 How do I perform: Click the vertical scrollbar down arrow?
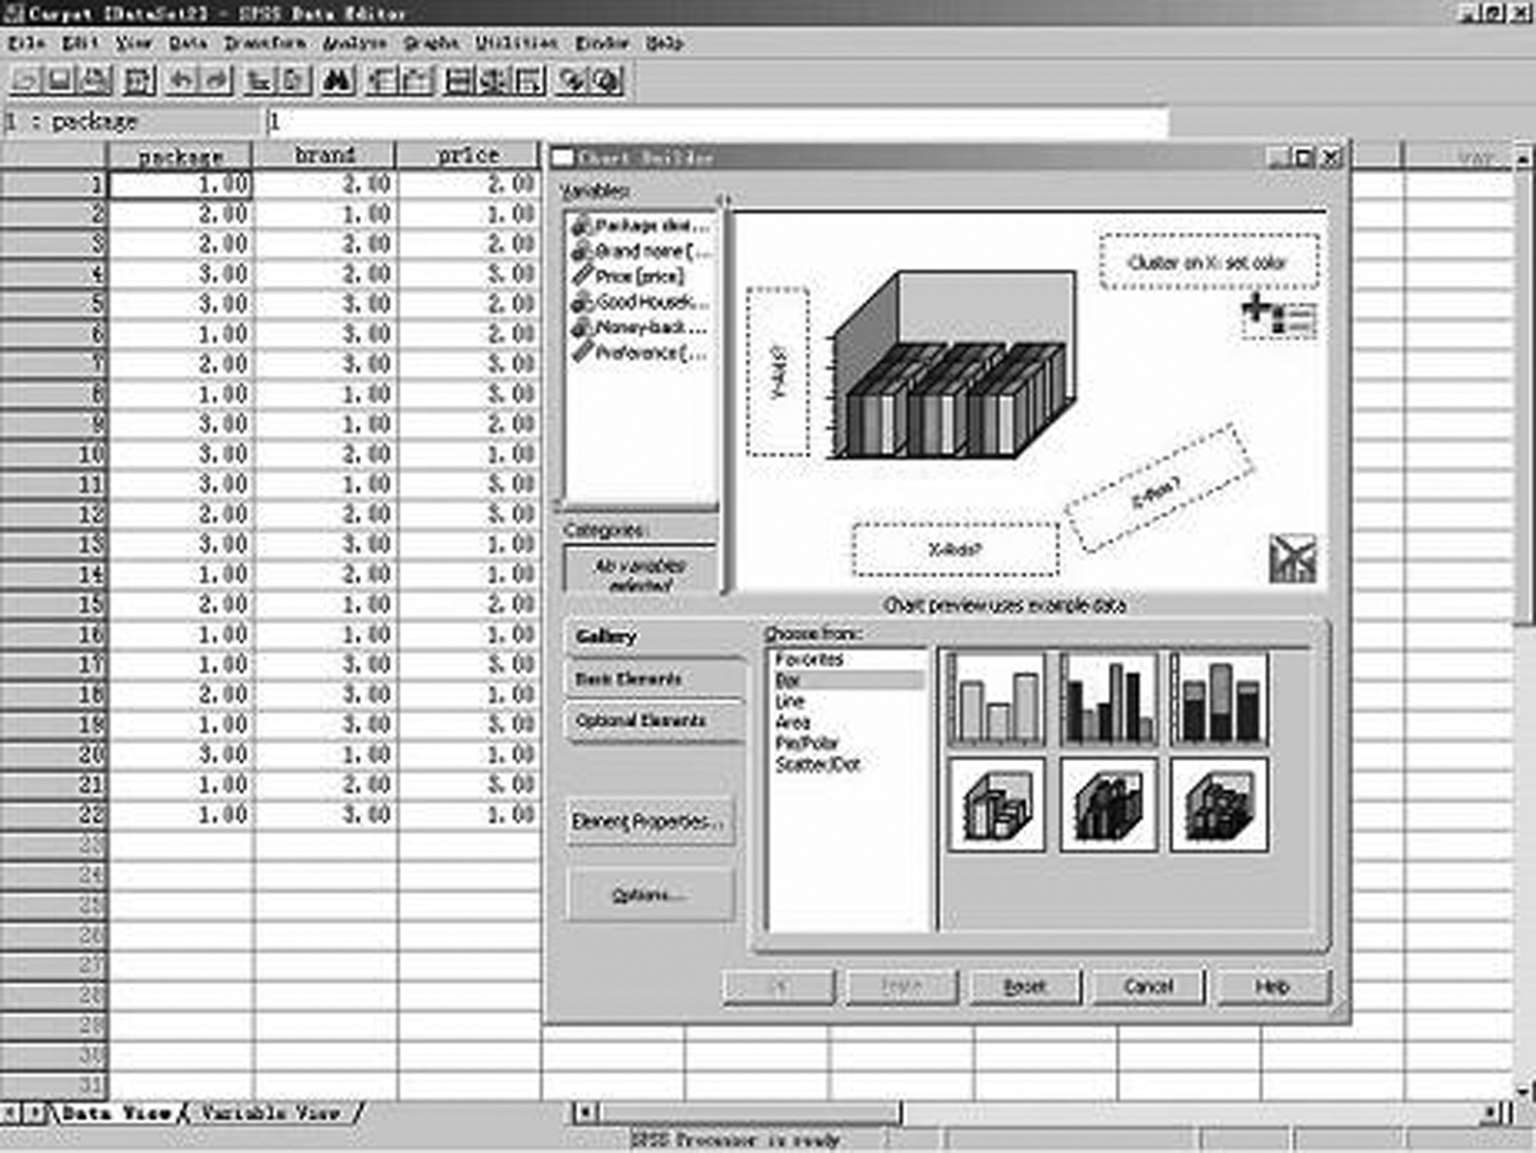(x=1523, y=1091)
